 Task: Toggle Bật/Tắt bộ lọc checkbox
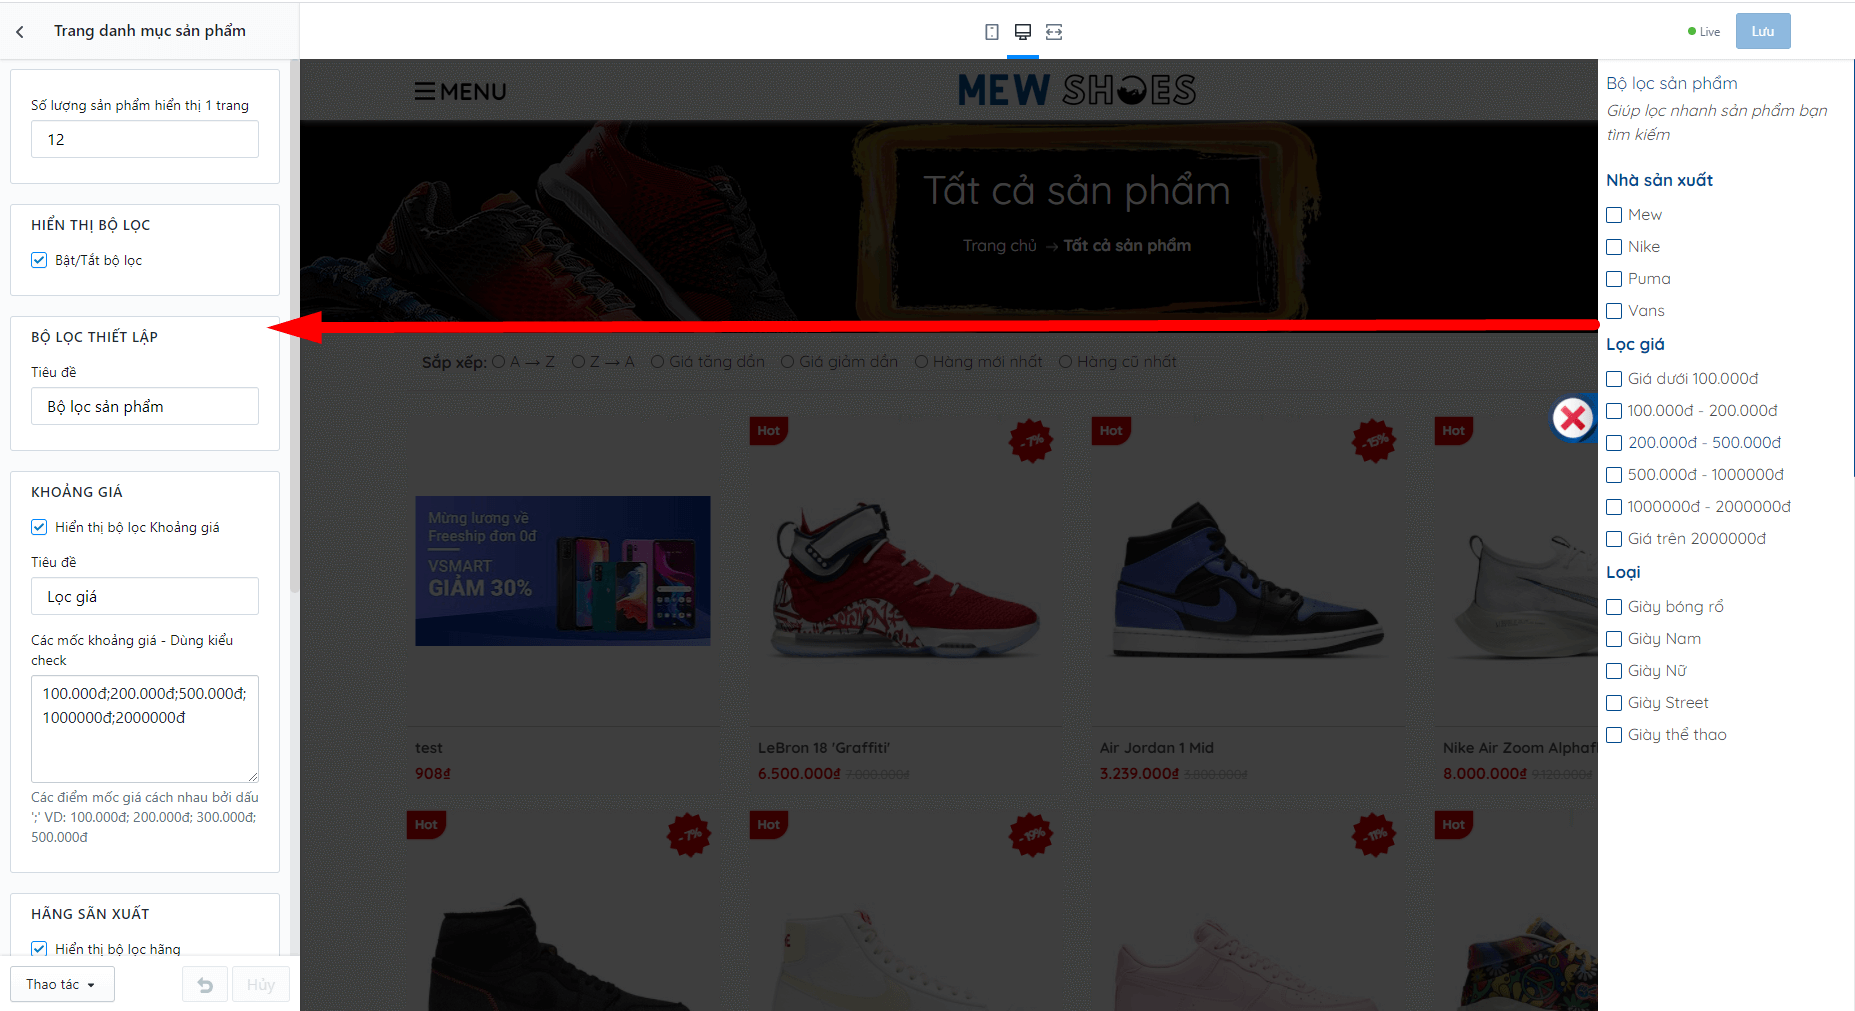point(39,260)
